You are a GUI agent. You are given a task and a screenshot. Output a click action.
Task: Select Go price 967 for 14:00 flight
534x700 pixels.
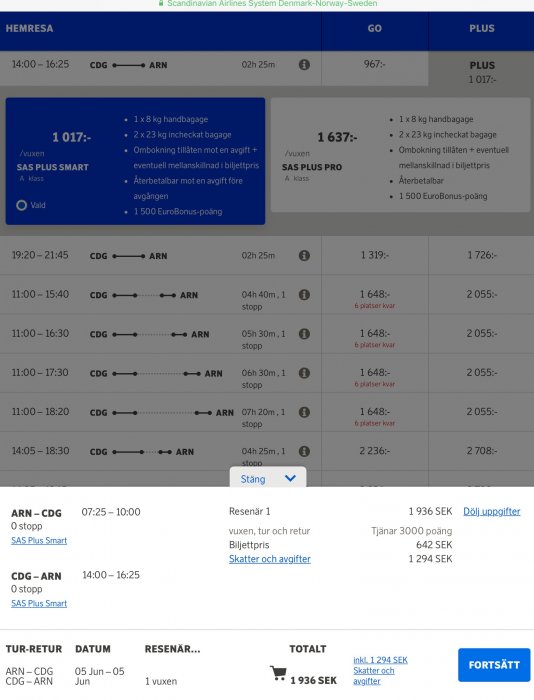click(x=375, y=64)
